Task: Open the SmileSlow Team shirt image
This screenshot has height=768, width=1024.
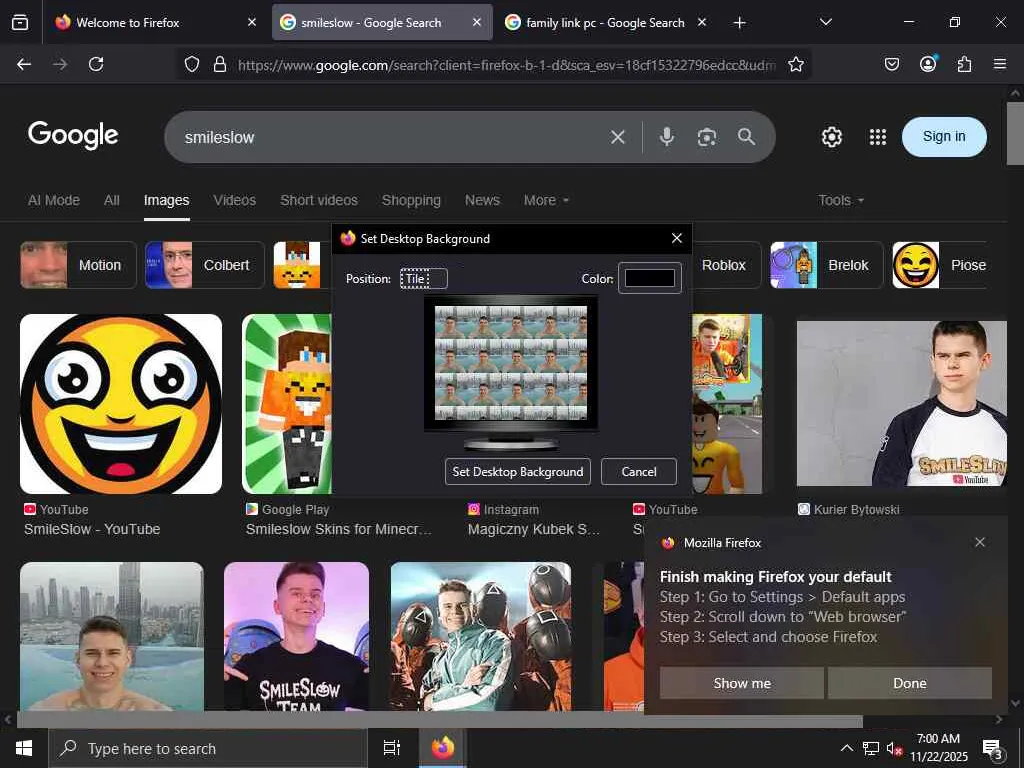Action: [x=296, y=636]
